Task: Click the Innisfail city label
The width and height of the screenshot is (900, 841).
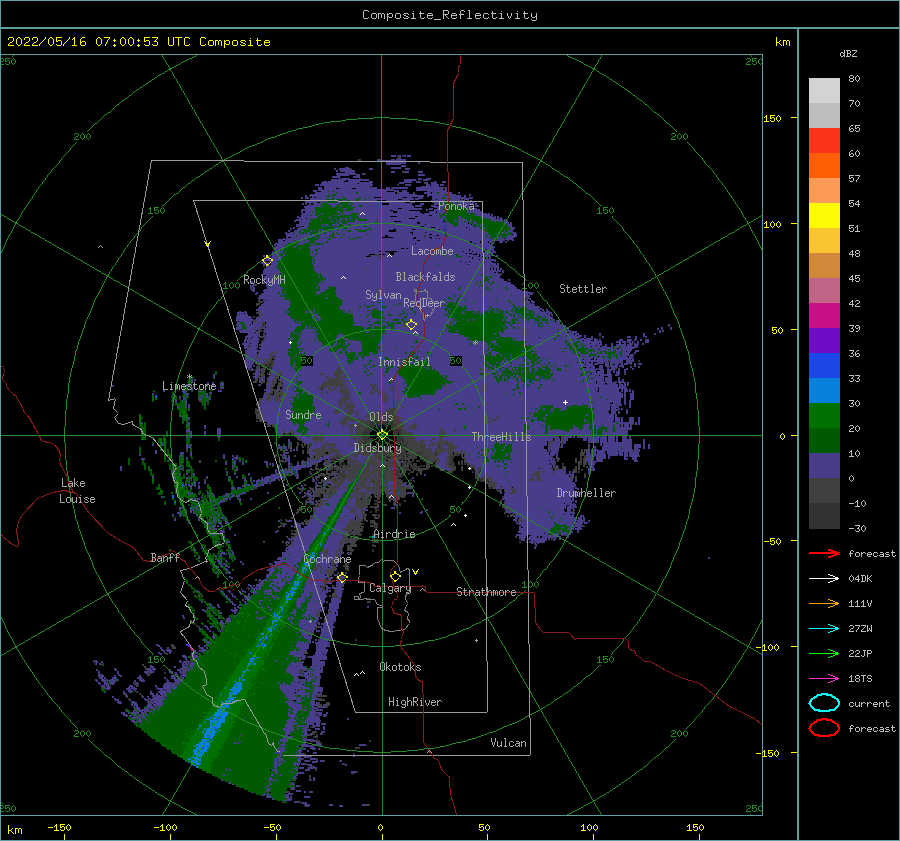Action: pos(404,362)
